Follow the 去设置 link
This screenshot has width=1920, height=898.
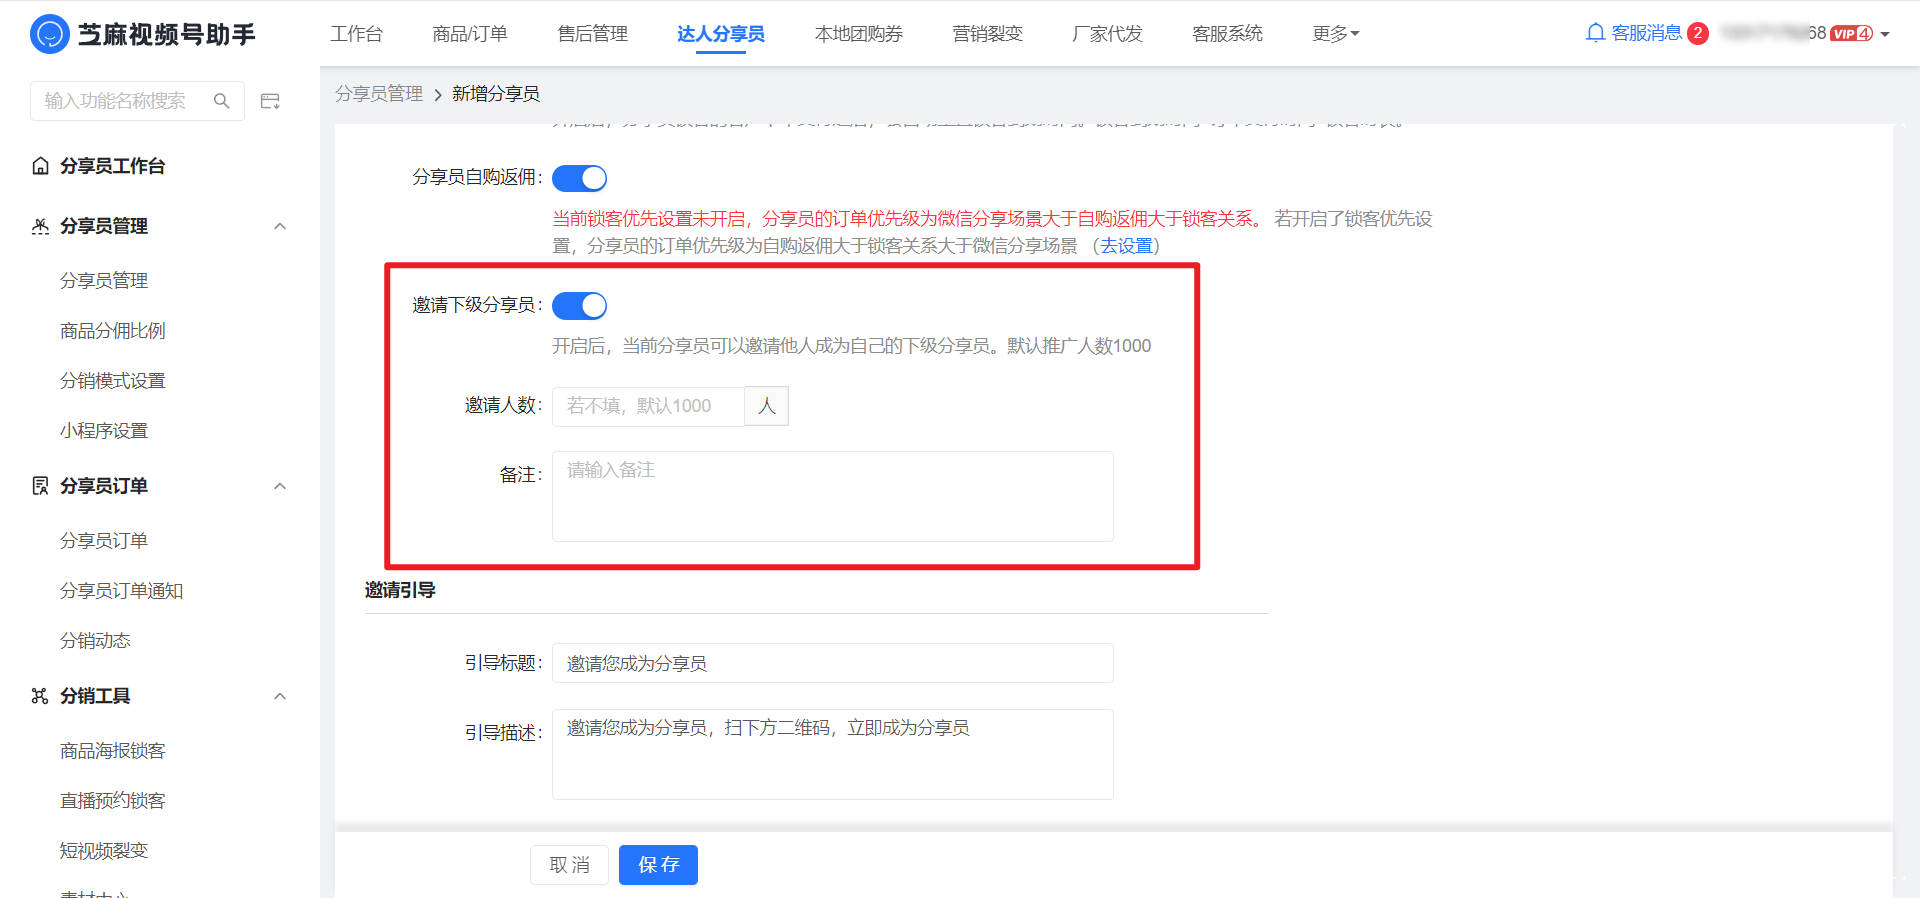click(x=1126, y=246)
